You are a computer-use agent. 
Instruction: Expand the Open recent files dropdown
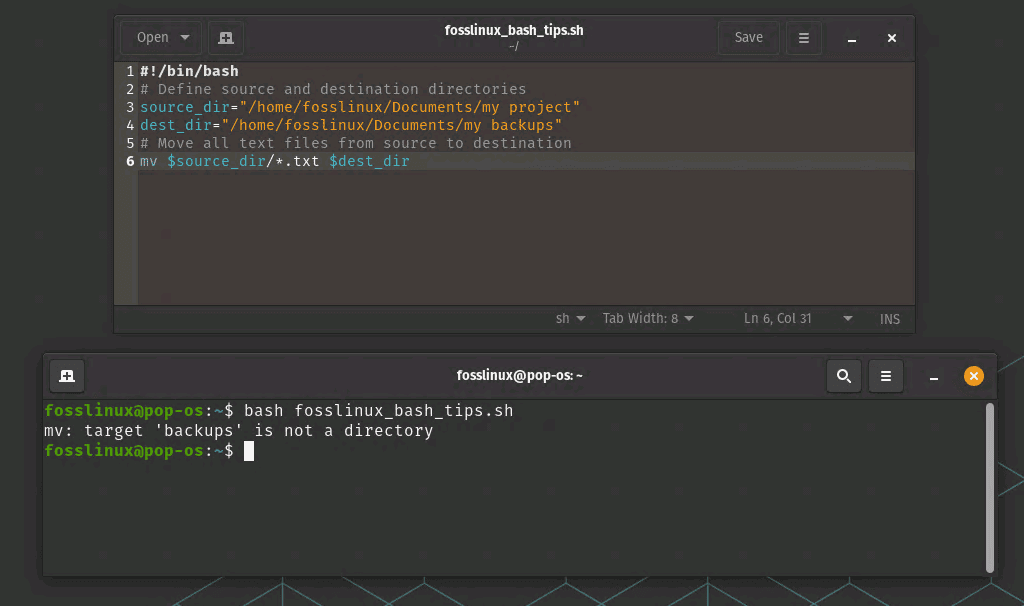click(185, 38)
